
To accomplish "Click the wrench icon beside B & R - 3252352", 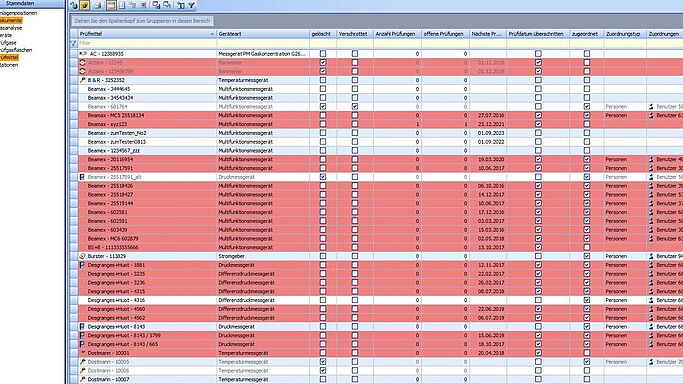I will 82,80.
